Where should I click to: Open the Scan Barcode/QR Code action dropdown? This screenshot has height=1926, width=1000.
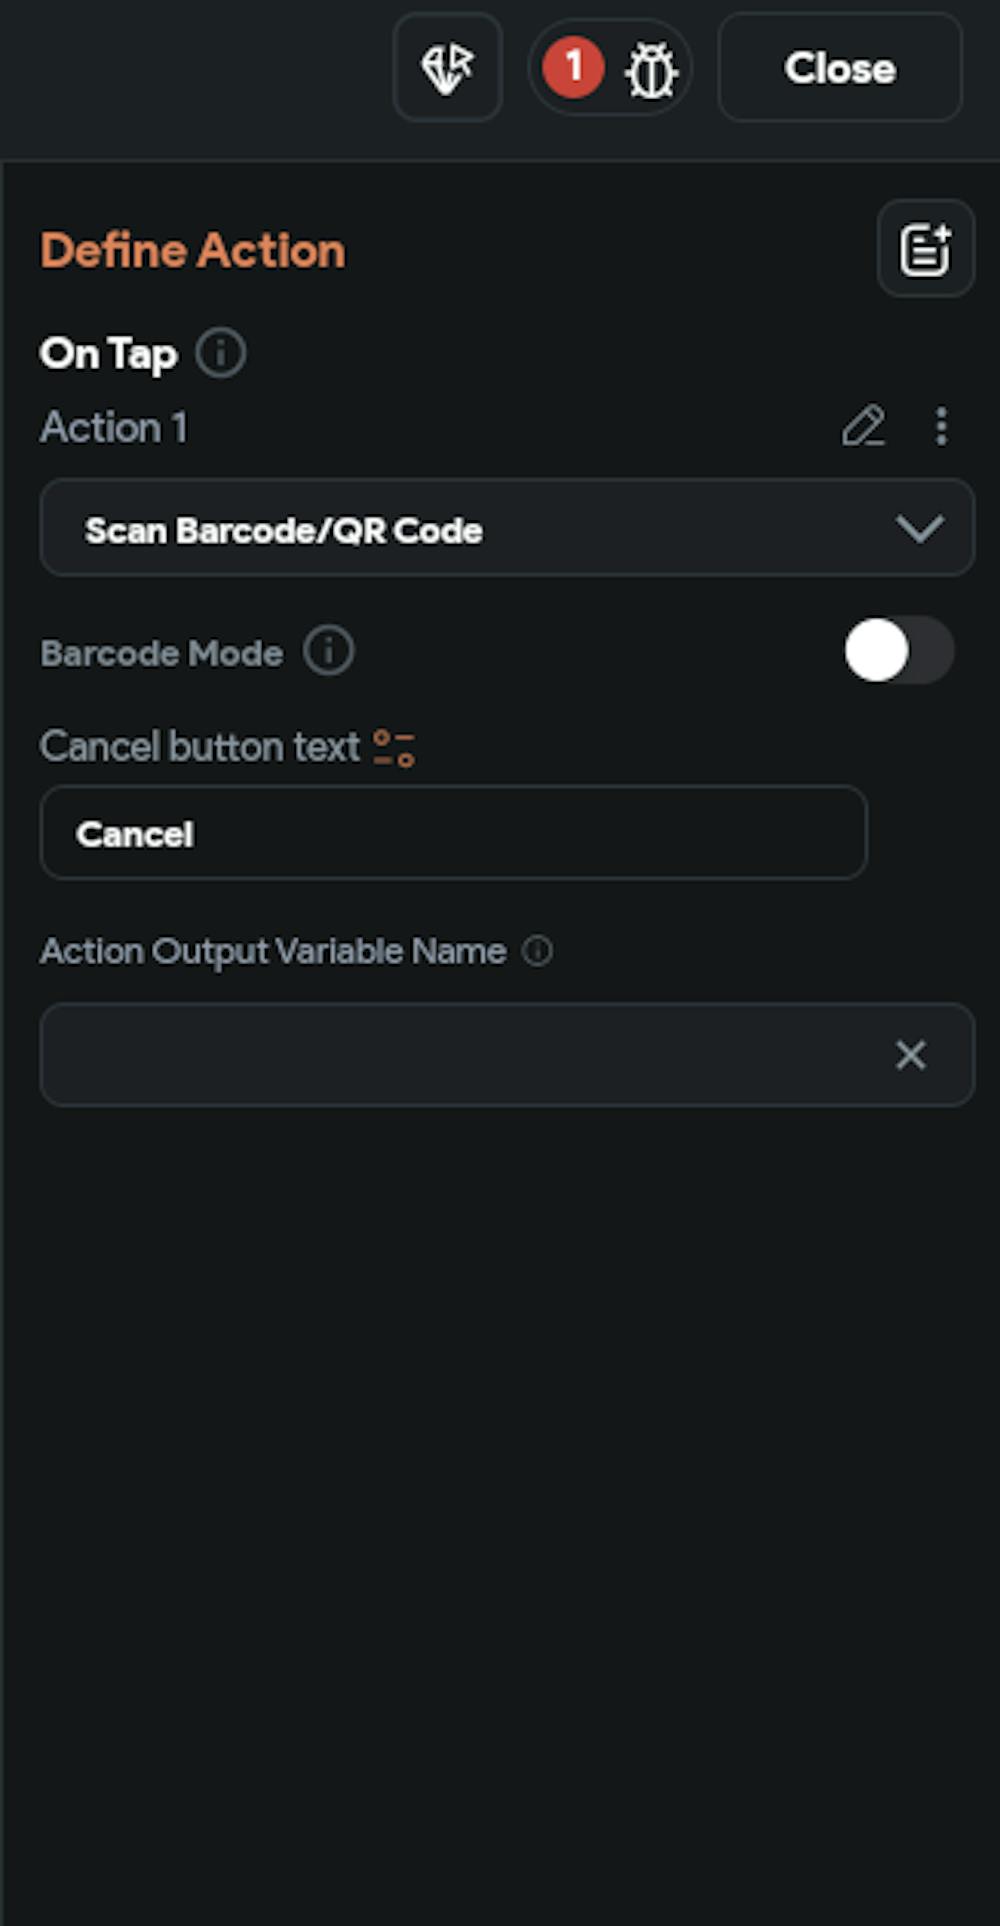480,529
